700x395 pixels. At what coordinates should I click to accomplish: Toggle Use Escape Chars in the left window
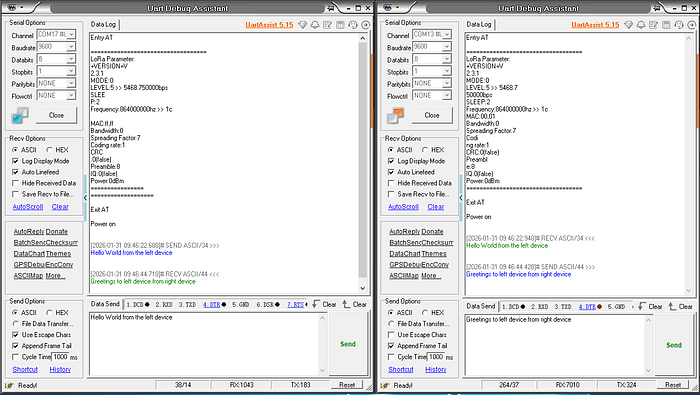(x=16, y=335)
